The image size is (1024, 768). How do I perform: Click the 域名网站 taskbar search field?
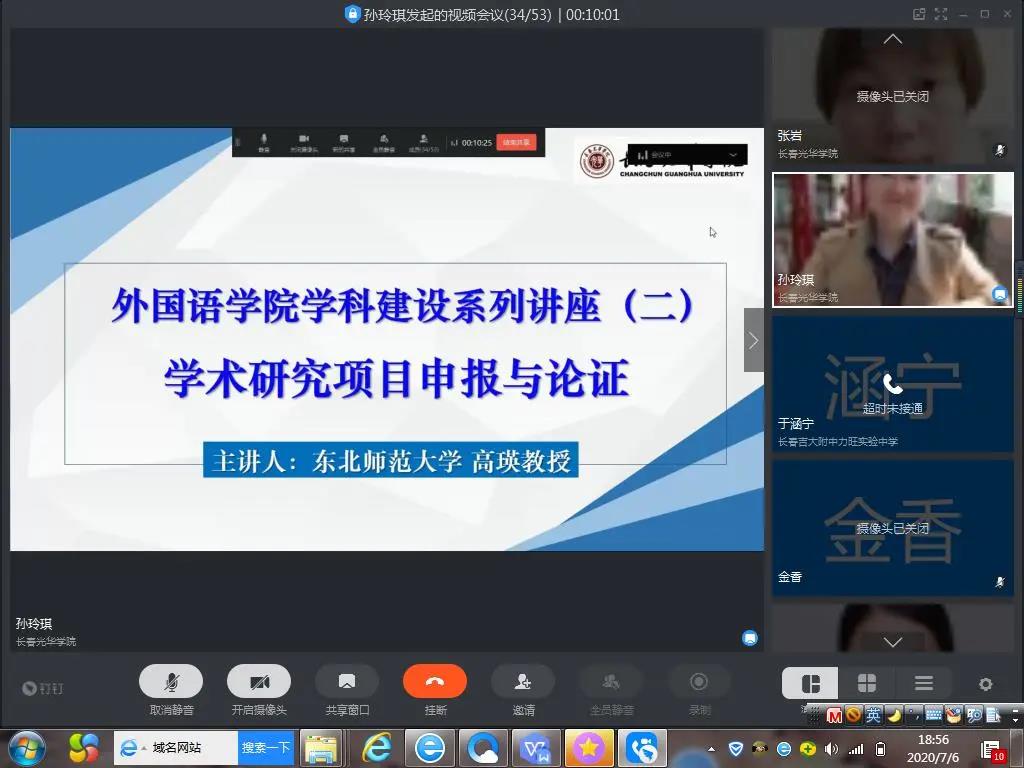(x=192, y=747)
